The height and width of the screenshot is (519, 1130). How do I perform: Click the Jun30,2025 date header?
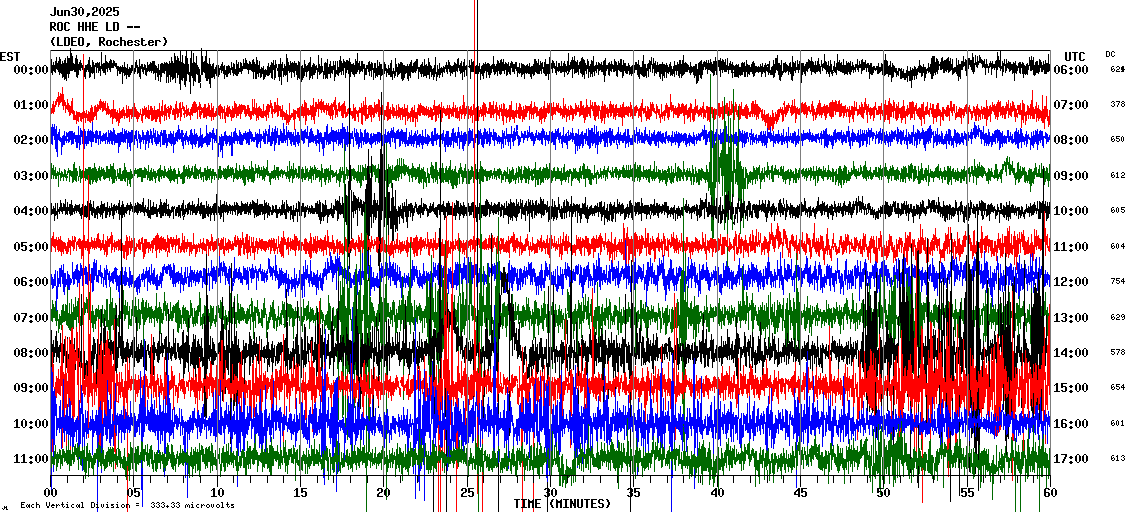pyautogui.click(x=84, y=12)
